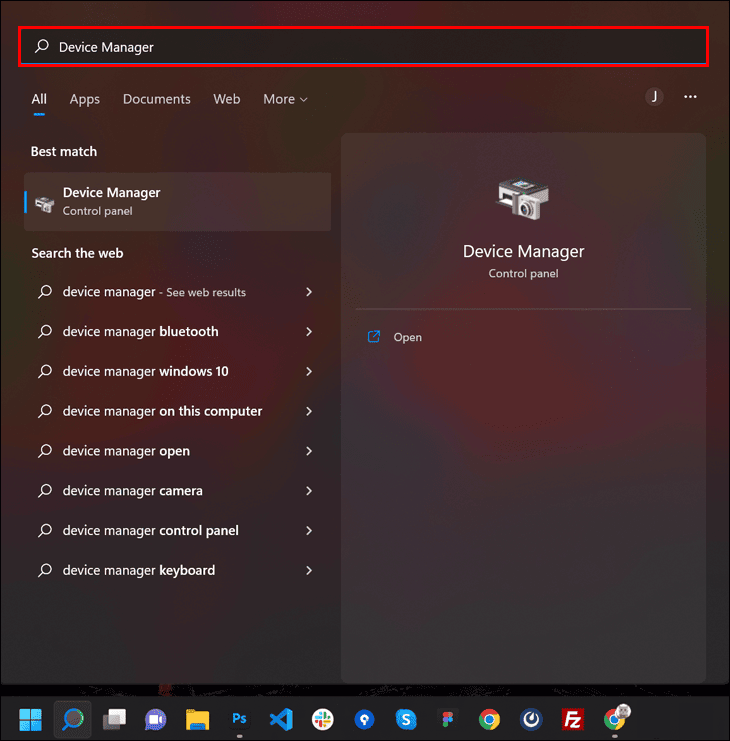Expand the 'device manager keyboard' chevron
This screenshot has width=730, height=741.
click(309, 570)
